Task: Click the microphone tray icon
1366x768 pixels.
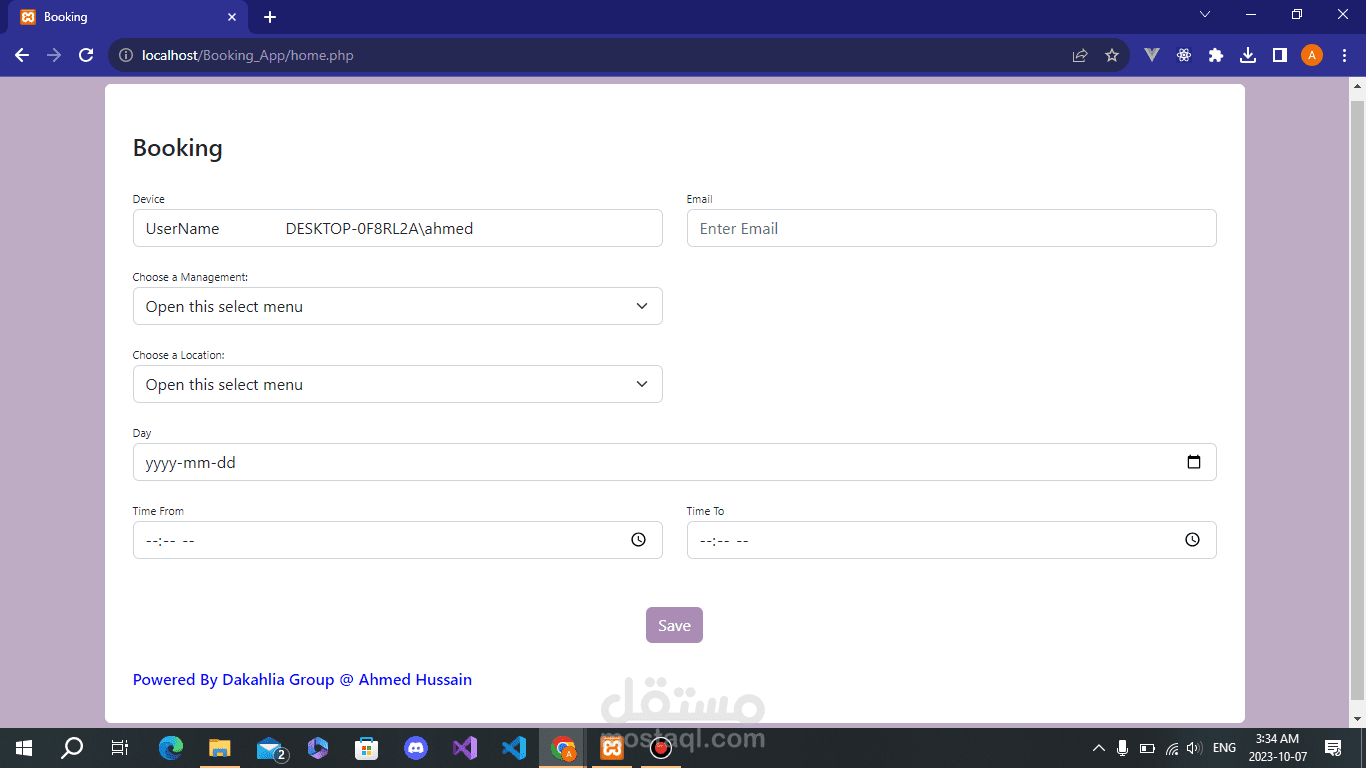Action: 1123,748
